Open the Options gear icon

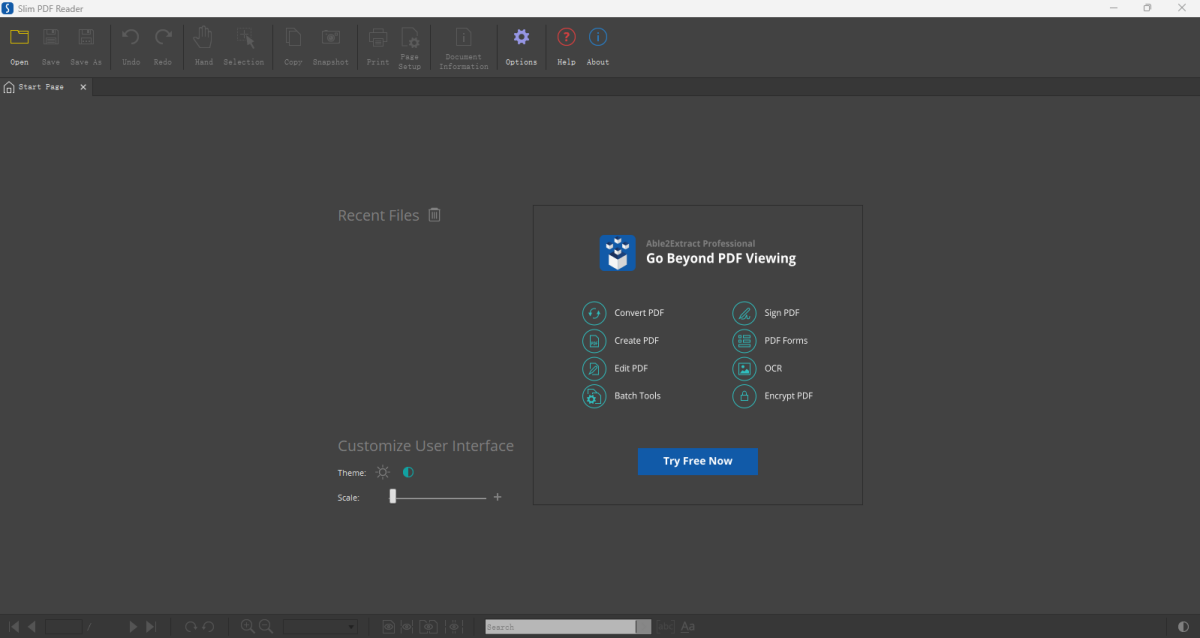tap(521, 38)
